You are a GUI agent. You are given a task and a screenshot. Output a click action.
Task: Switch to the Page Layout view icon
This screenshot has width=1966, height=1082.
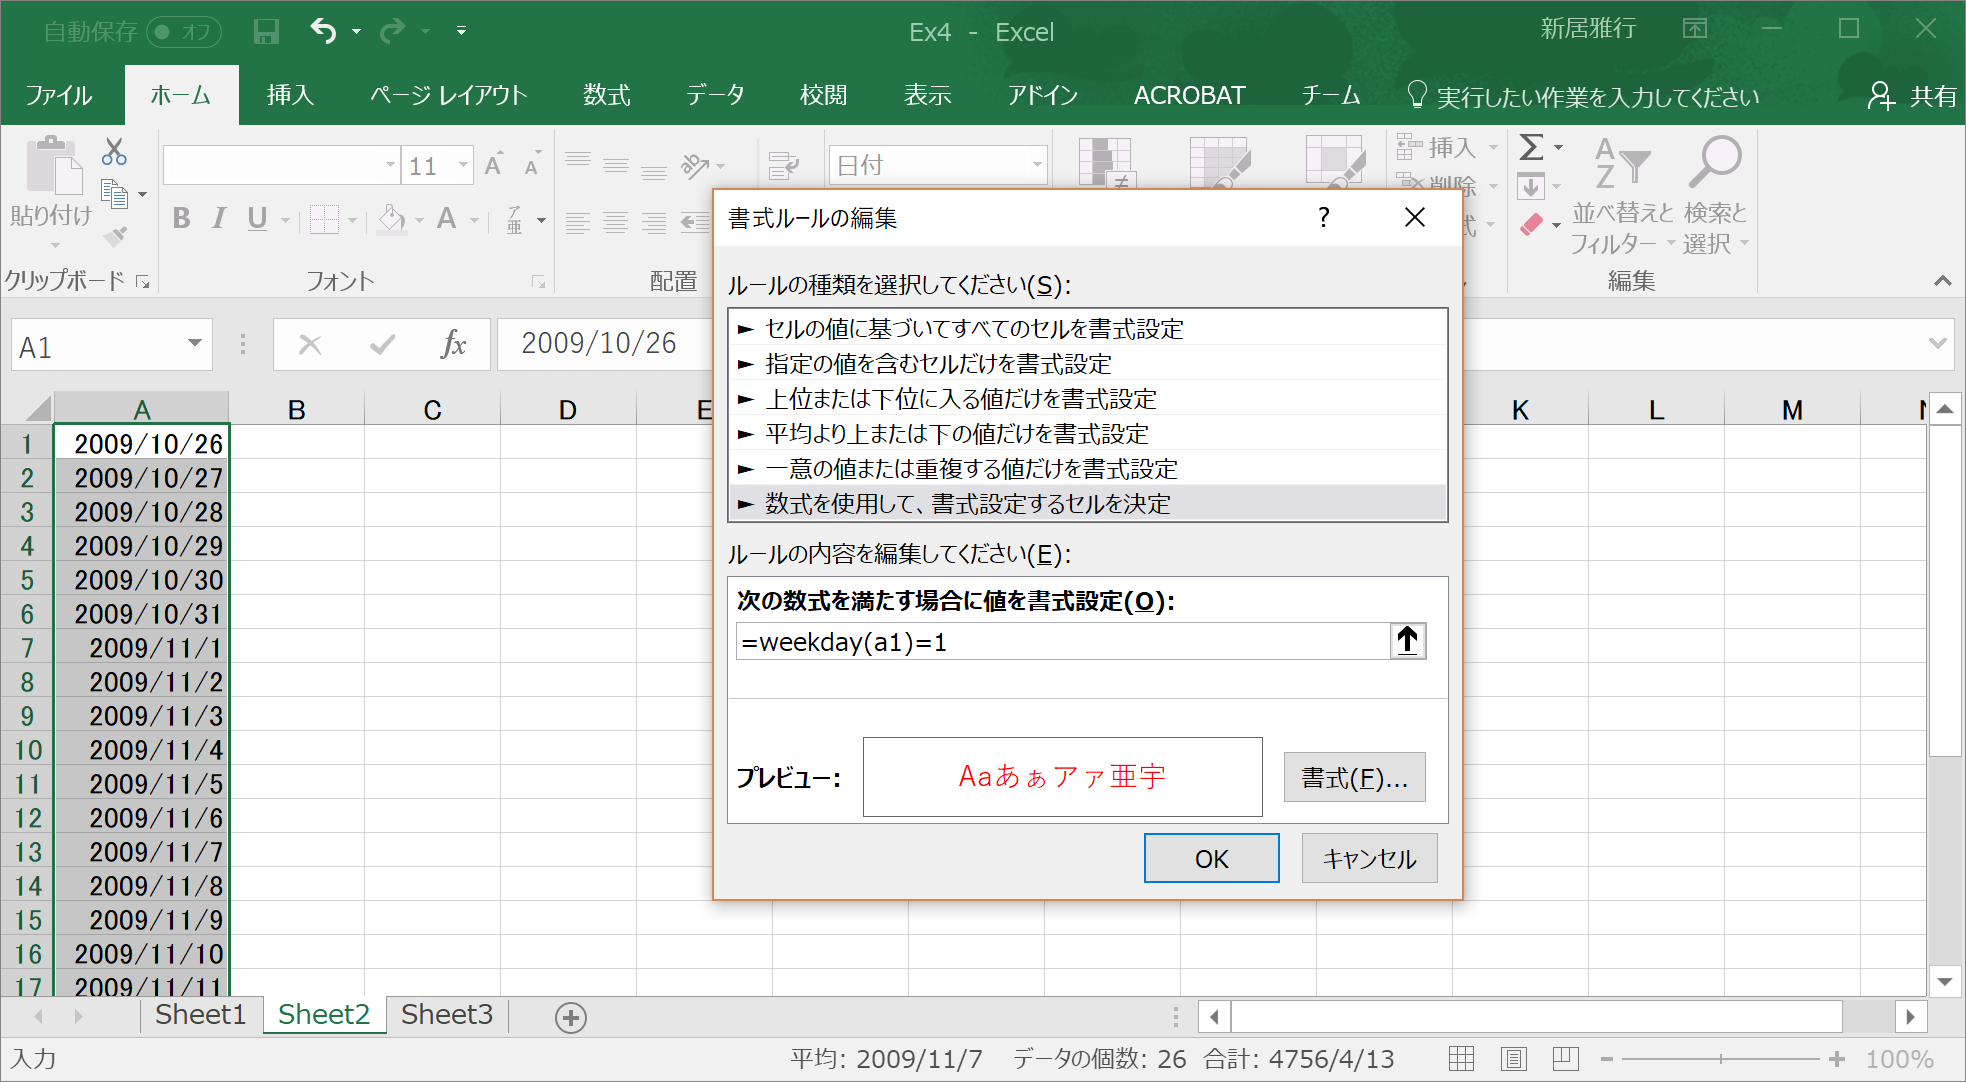pyautogui.click(x=1513, y=1059)
